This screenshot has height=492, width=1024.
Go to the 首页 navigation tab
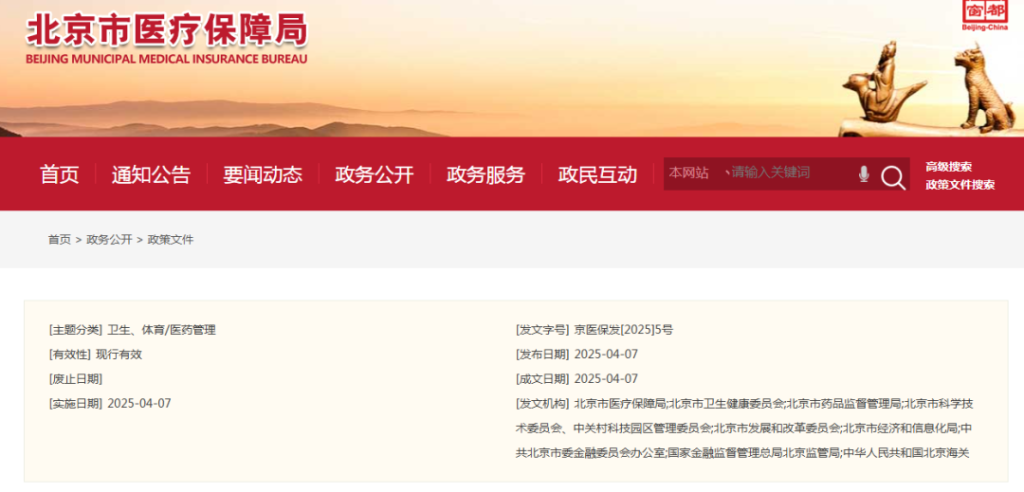[59, 175]
